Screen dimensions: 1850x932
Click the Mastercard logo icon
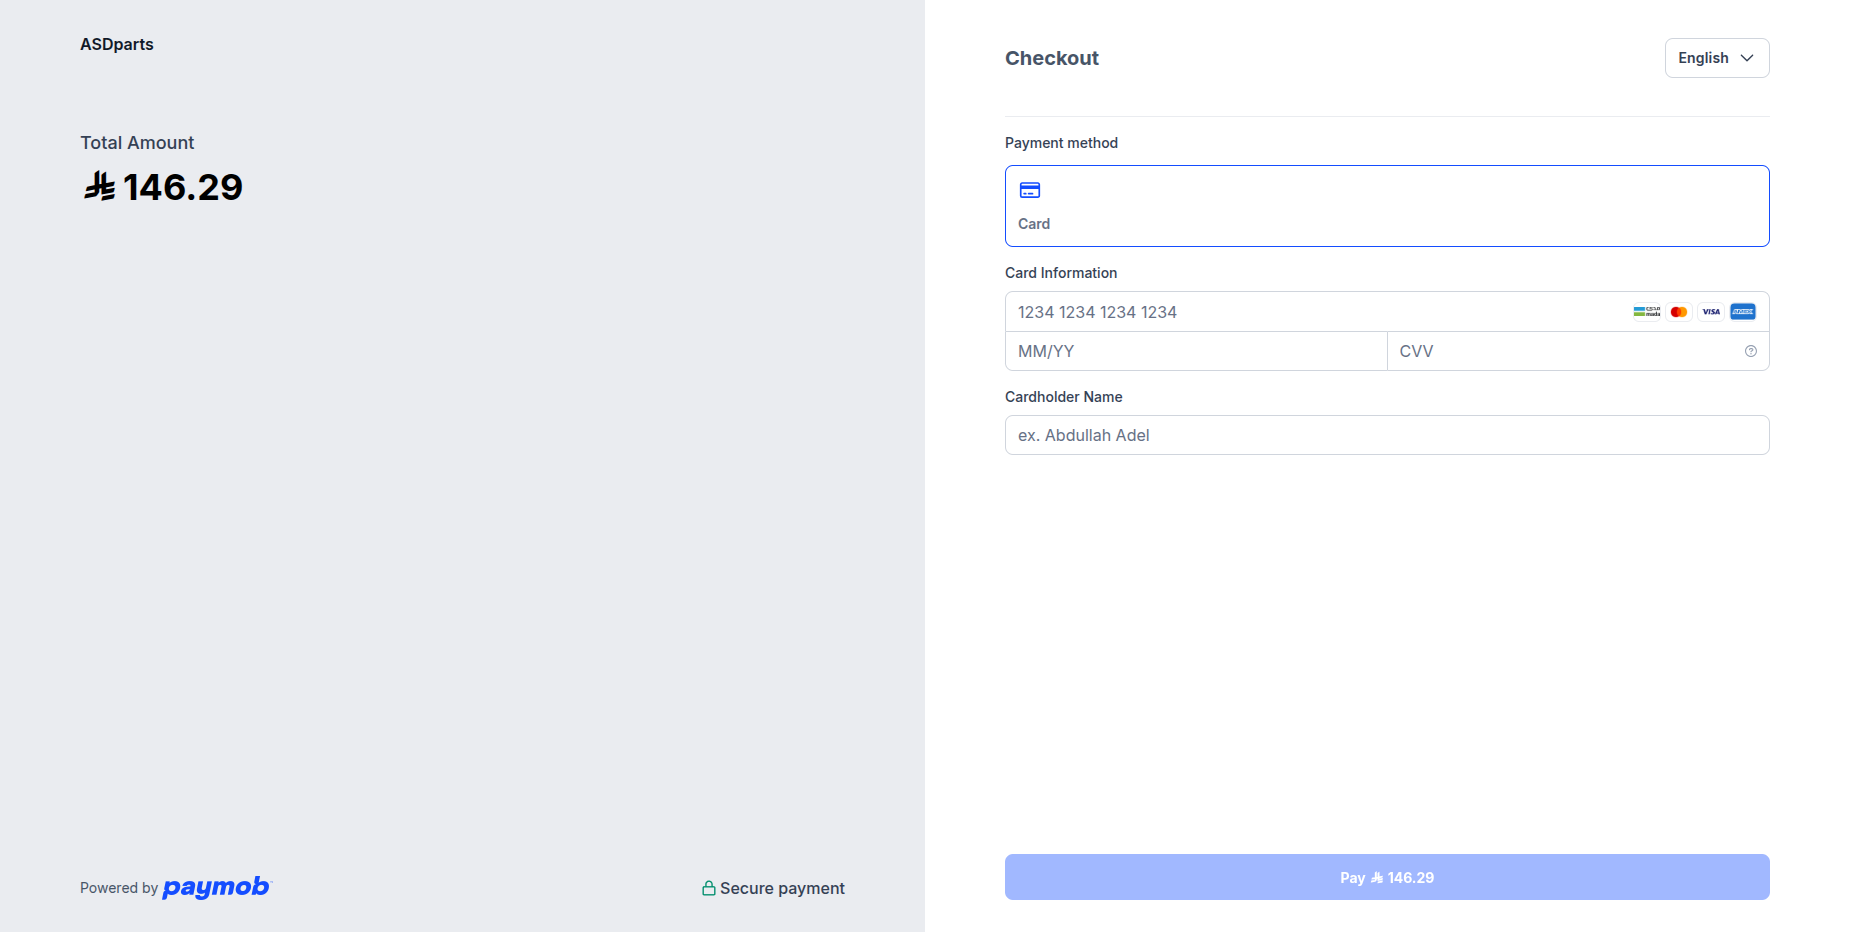[1679, 312]
